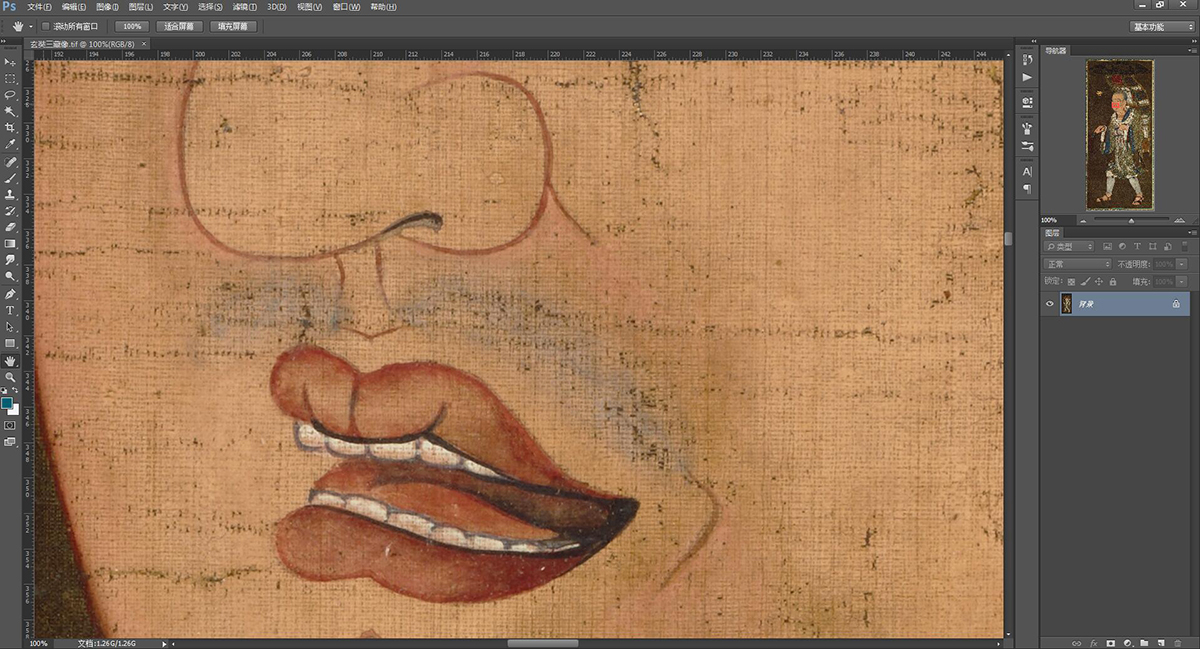Select the Clone Stamp tool
The image size is (1200, 649).
[x=10, y=194]
